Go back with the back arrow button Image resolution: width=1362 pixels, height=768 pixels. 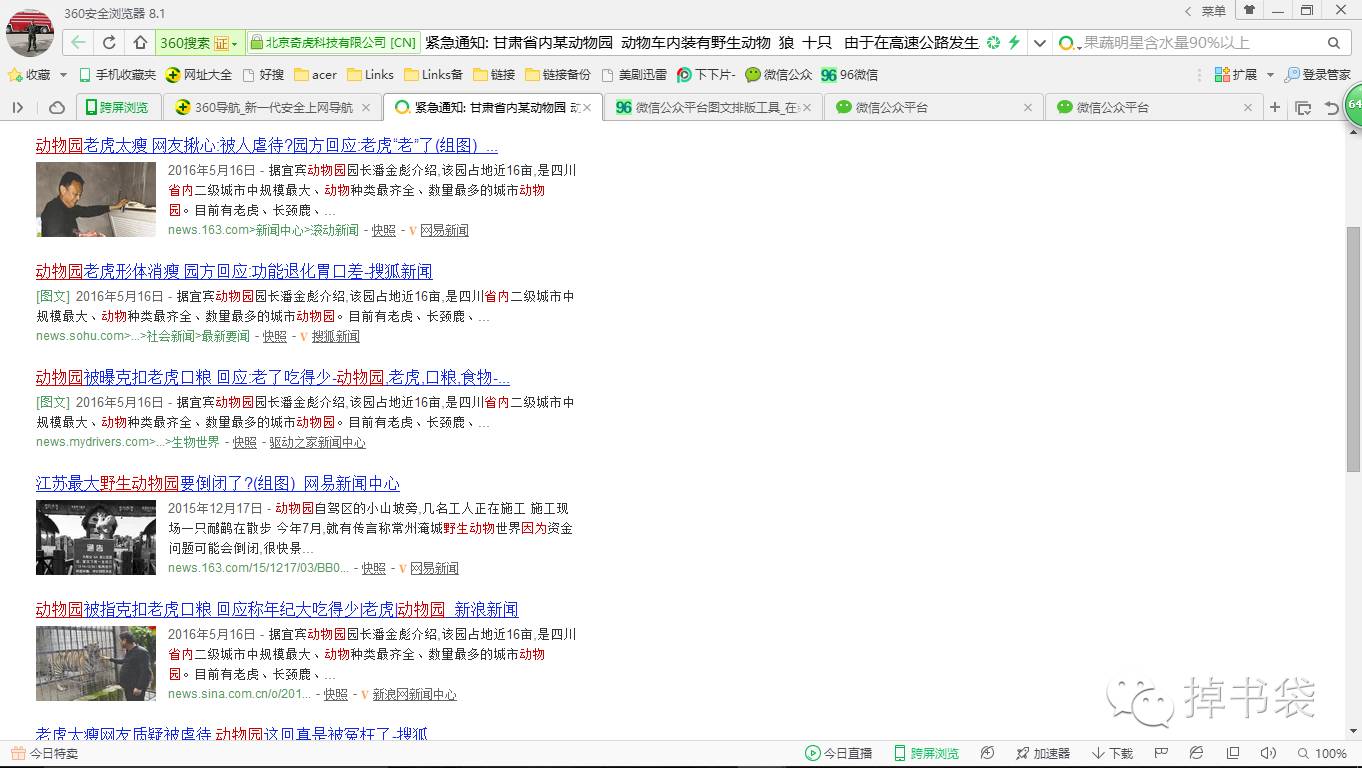[x=79, y=43]
